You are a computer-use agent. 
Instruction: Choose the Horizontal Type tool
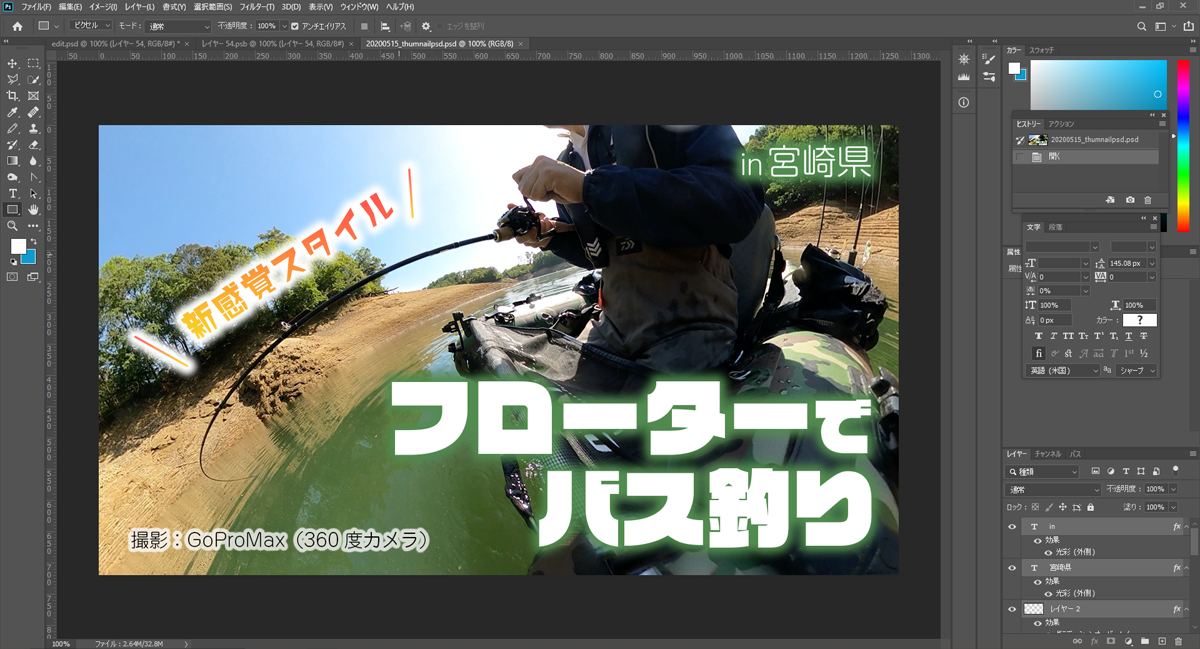coord(13,193)
